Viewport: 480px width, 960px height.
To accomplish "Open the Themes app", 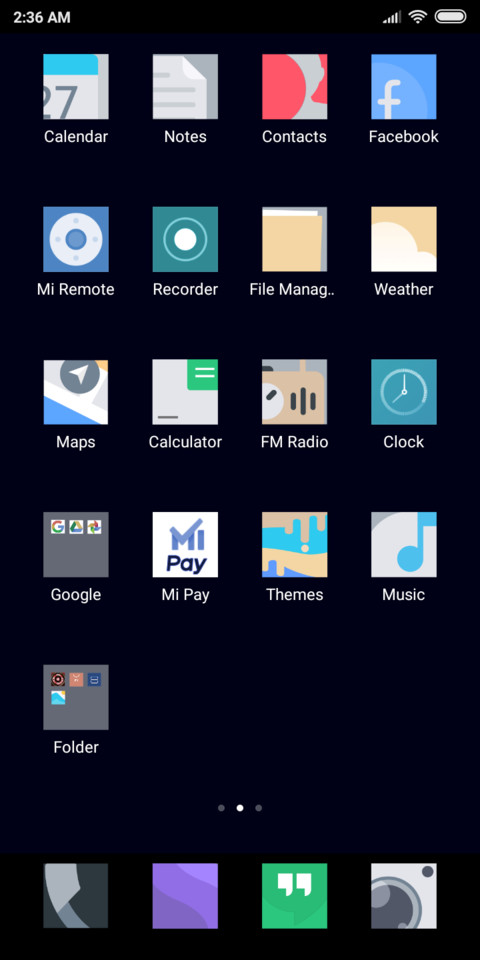I will click(x=294, y=544).
